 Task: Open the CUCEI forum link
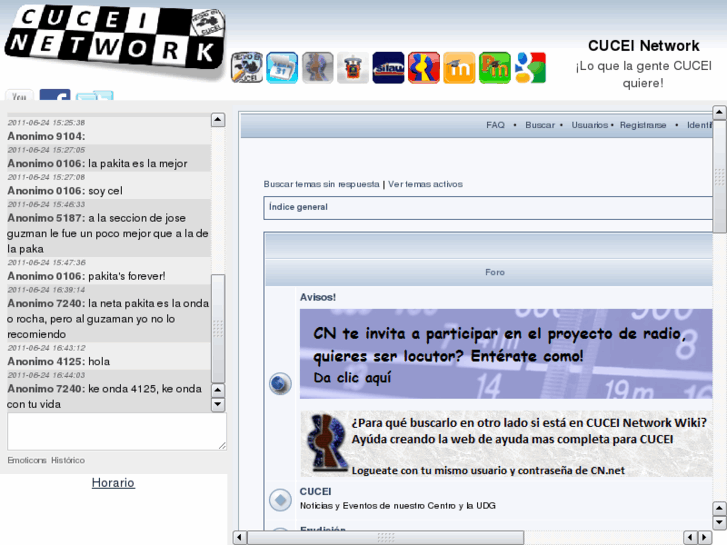coord(315,492)
